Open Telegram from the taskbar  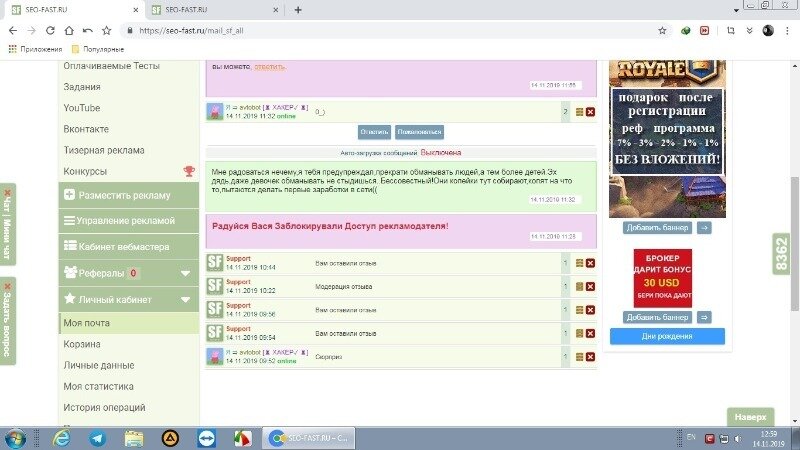point(97,438)
